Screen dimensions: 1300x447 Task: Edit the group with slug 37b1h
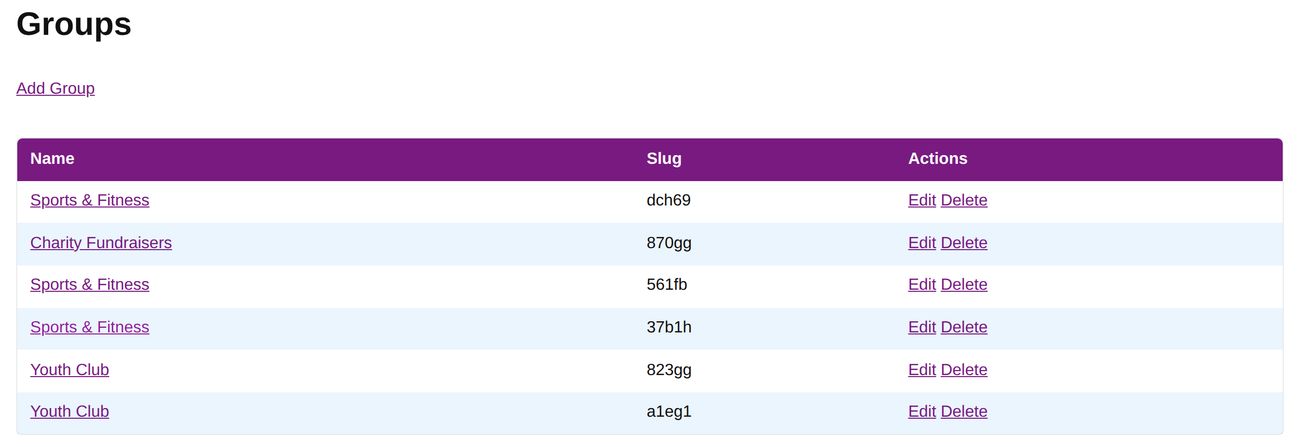point(921,327)
